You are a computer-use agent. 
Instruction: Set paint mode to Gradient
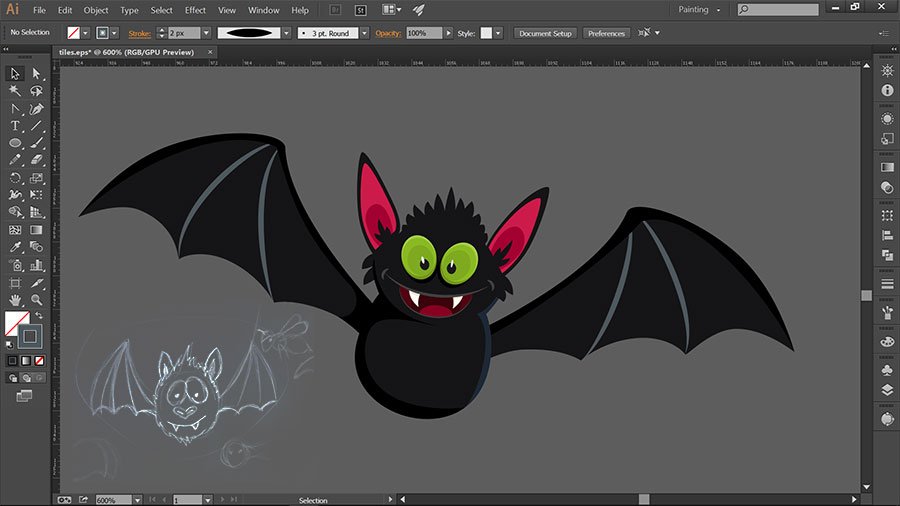click(26, 360)
